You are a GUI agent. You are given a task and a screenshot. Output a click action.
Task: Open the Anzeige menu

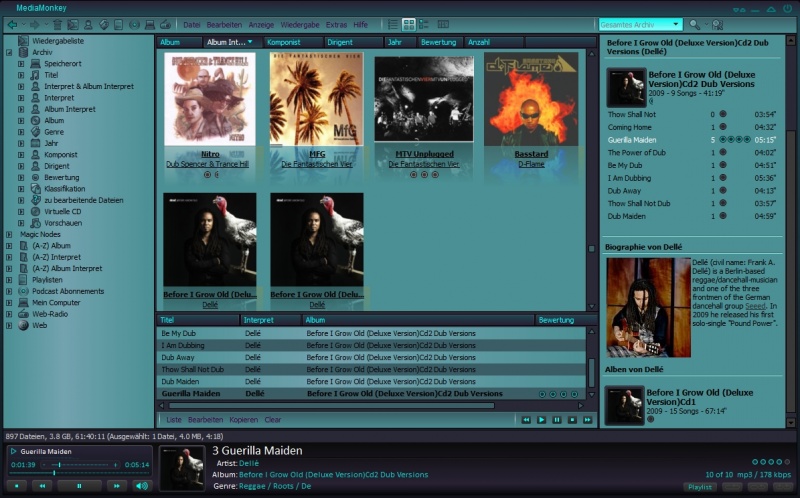[x=261, y=24]
